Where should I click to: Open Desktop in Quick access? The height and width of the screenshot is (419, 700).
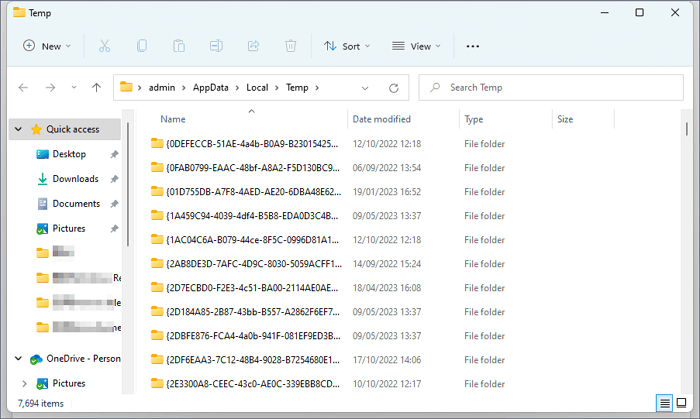(x=69, y=154)
